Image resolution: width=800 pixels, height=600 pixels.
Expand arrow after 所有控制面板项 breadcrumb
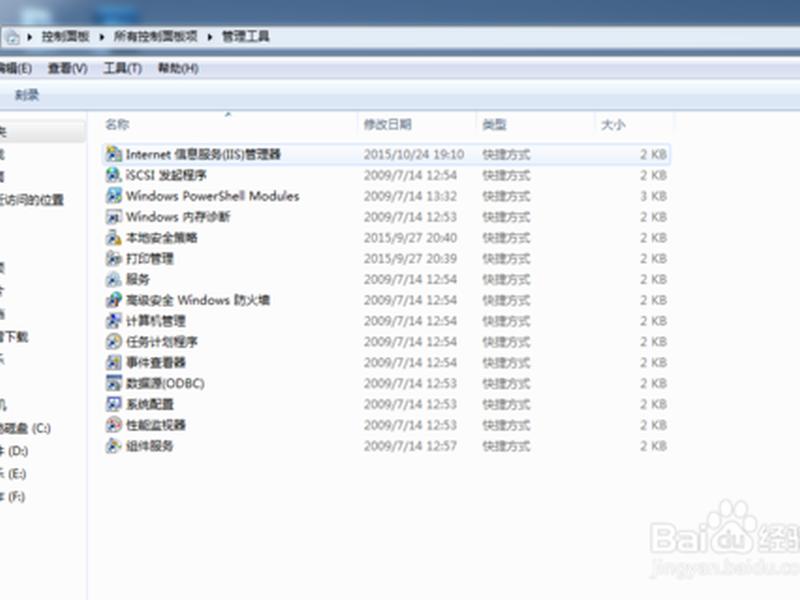210,37
